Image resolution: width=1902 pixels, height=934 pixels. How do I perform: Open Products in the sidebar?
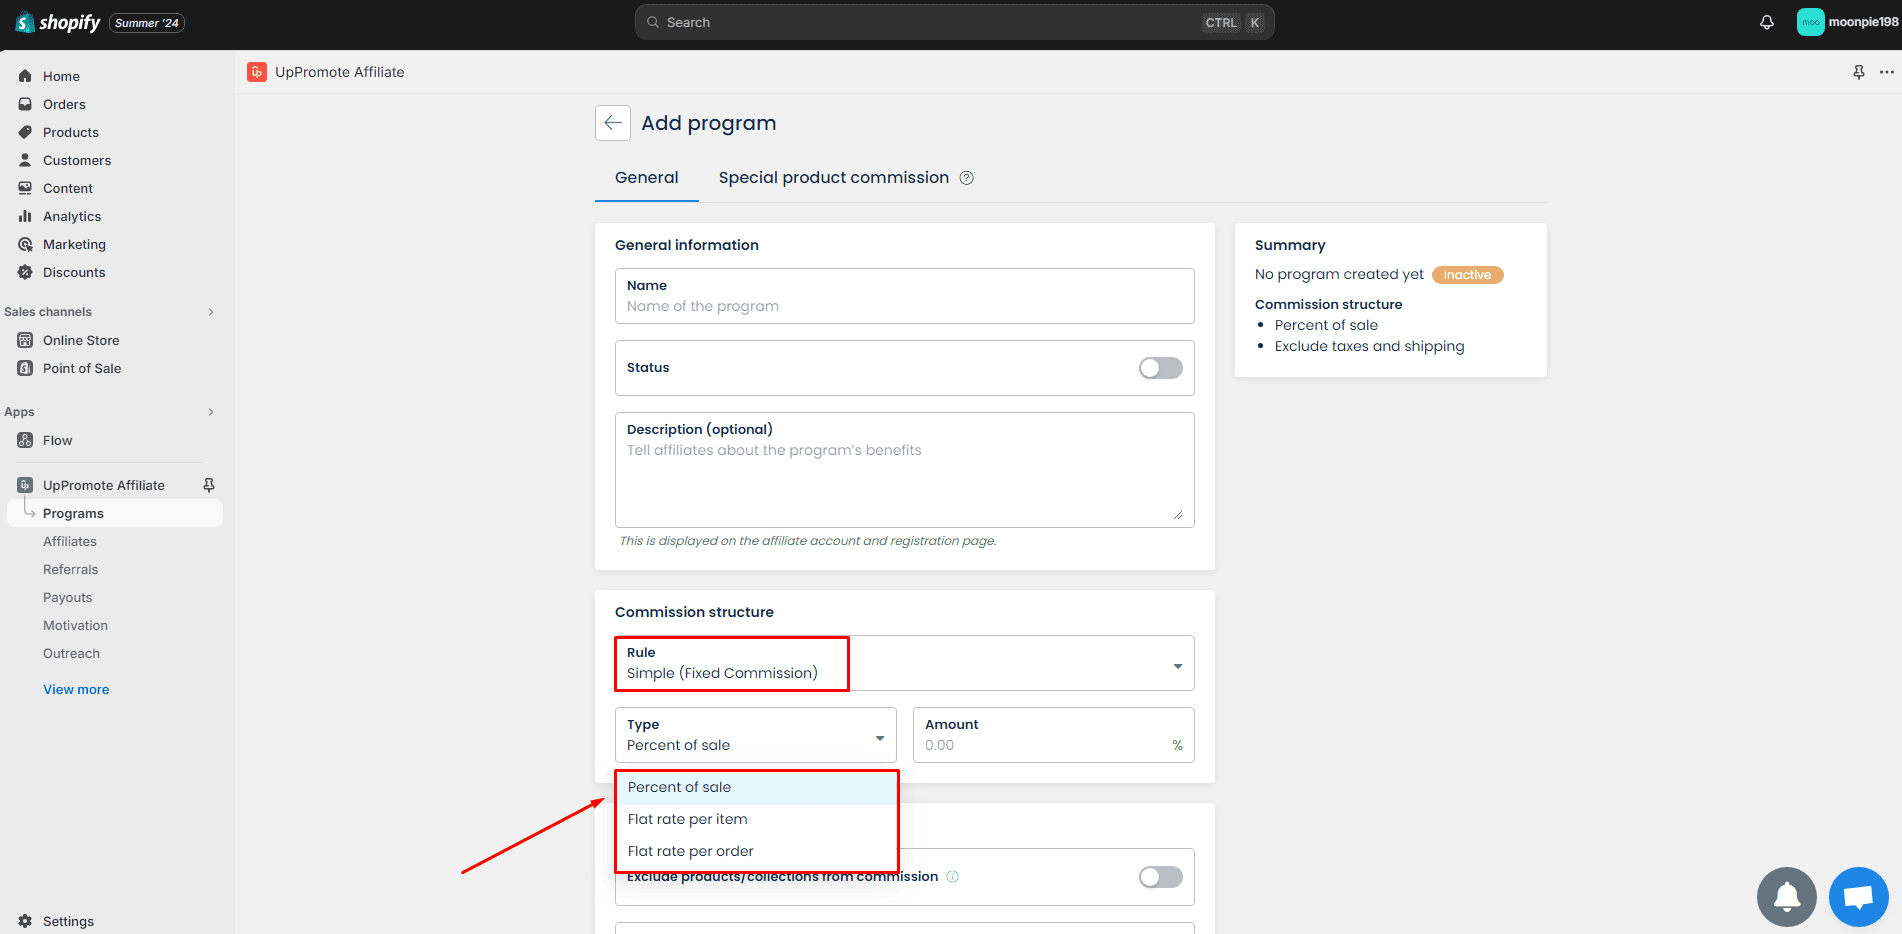70,132
